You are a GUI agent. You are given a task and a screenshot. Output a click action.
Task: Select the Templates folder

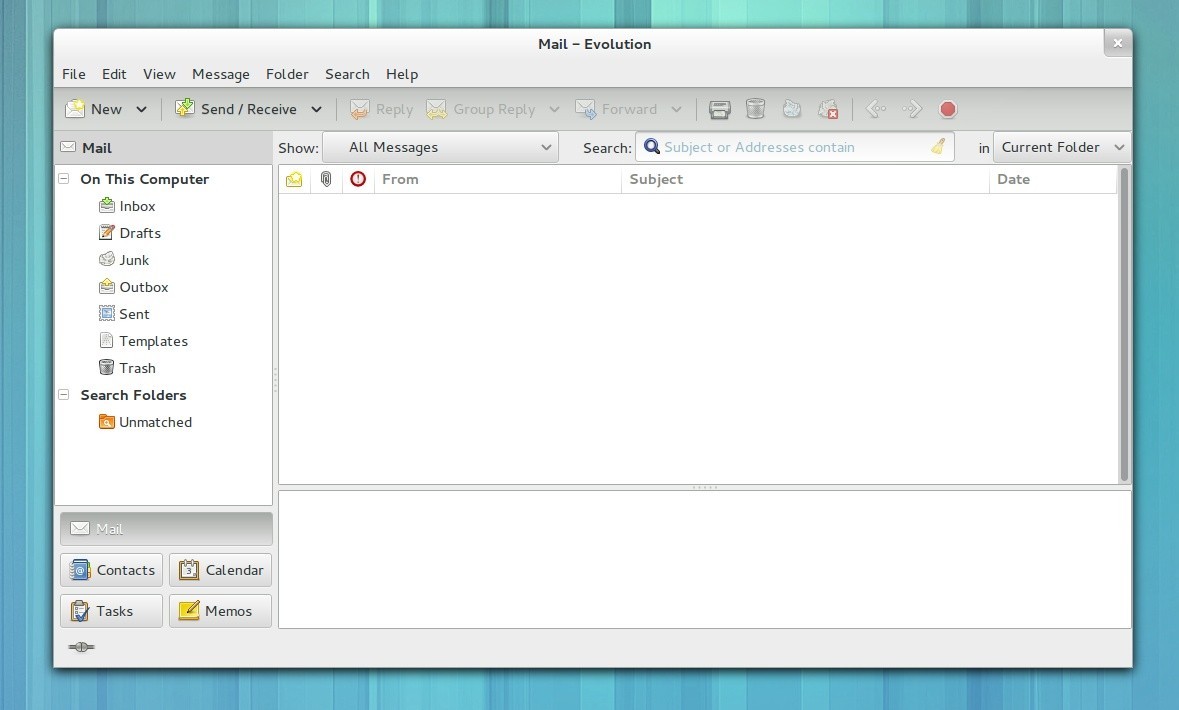[x=144, y=341]
